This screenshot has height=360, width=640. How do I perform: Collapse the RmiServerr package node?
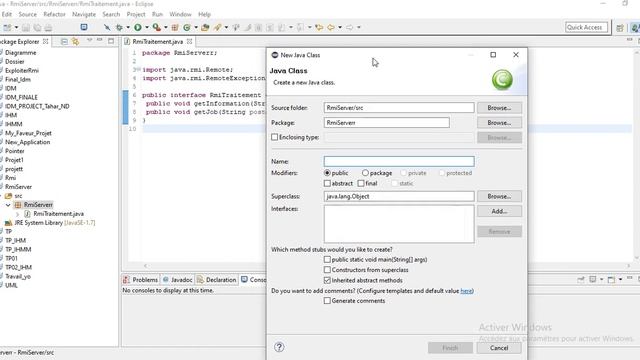(8, 205)
